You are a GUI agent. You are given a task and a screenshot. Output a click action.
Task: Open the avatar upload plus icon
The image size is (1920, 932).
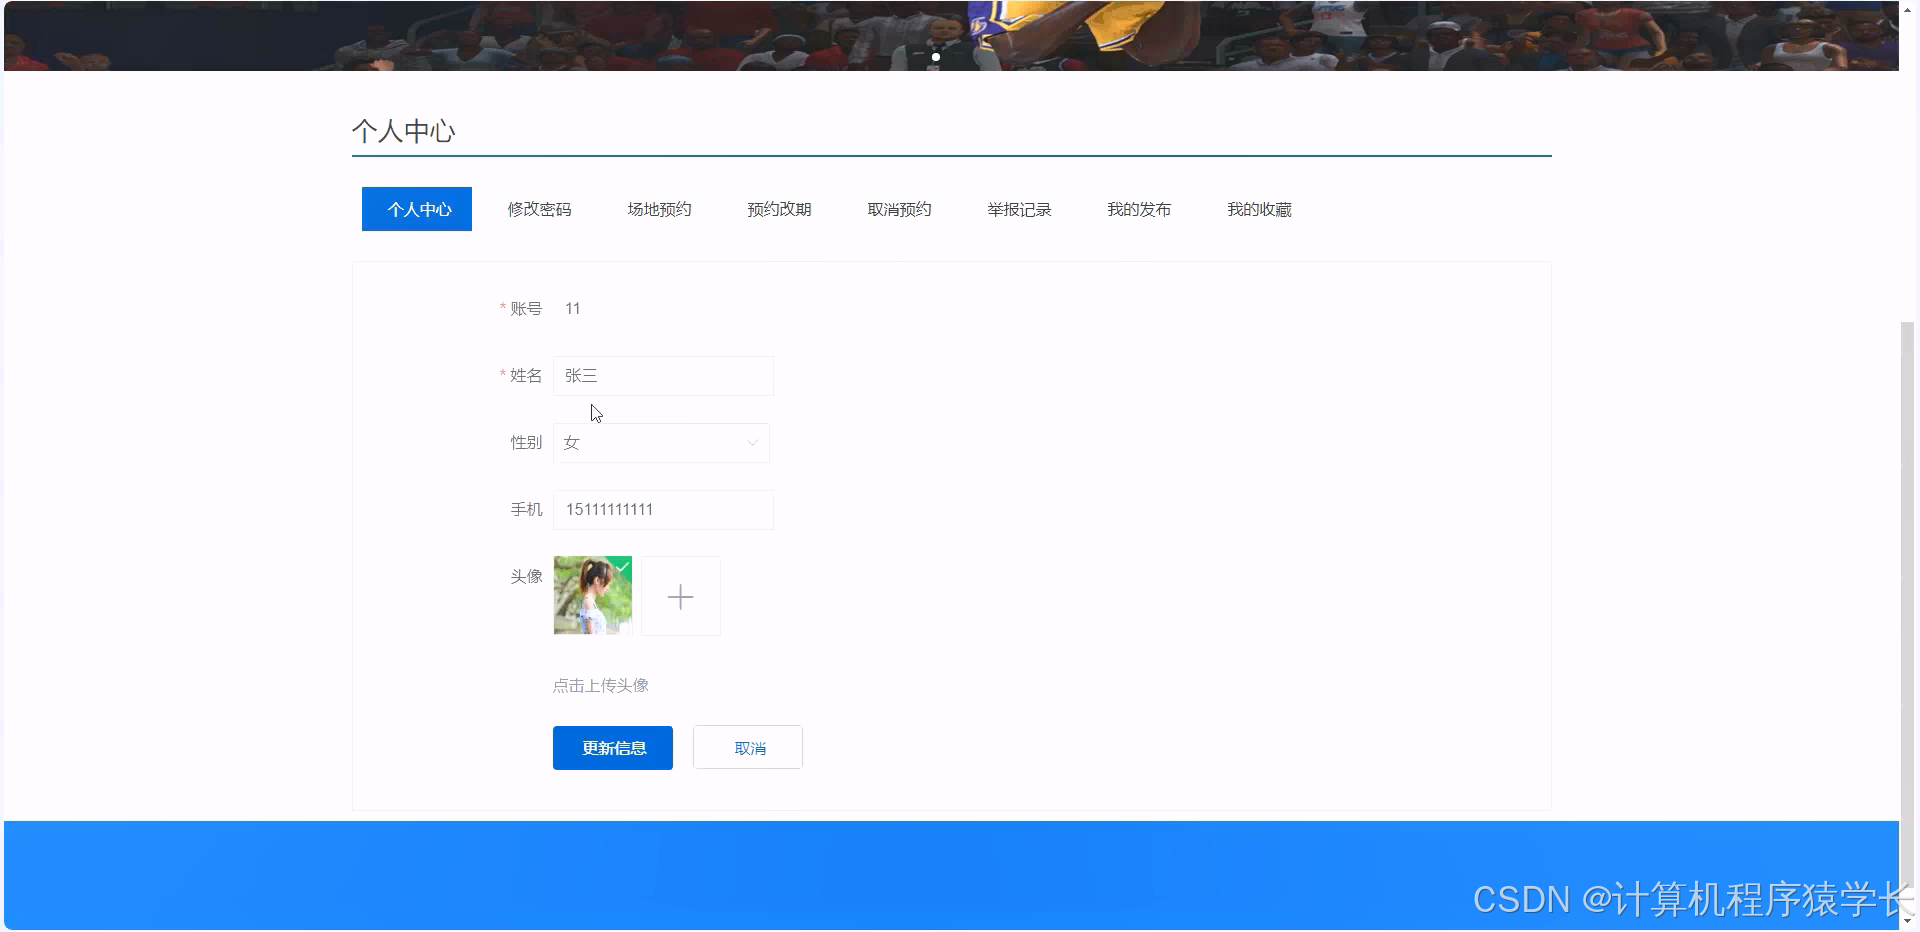tap(680, 596)
